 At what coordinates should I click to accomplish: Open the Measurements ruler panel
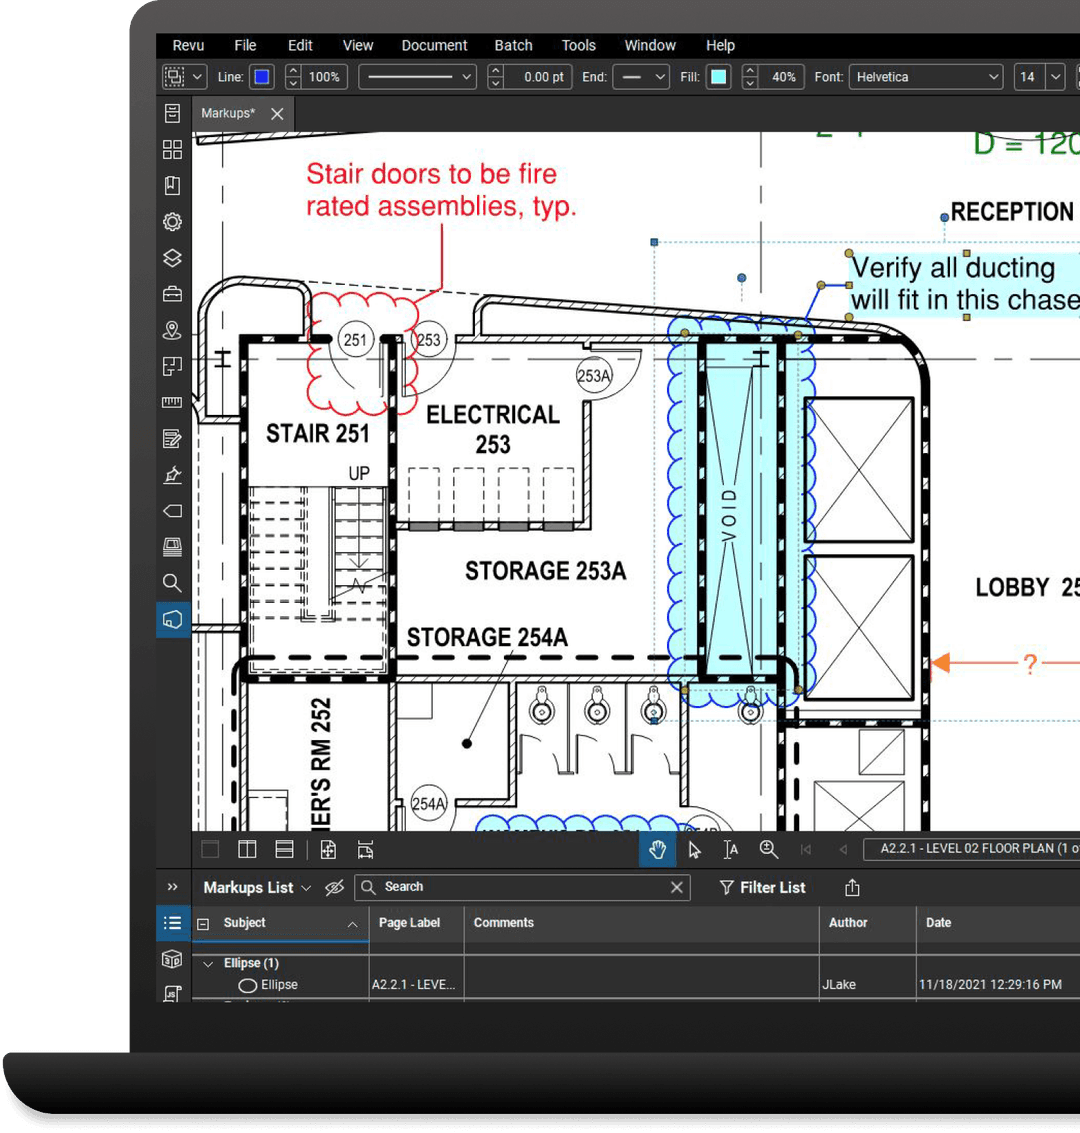(x=172, y=402)
